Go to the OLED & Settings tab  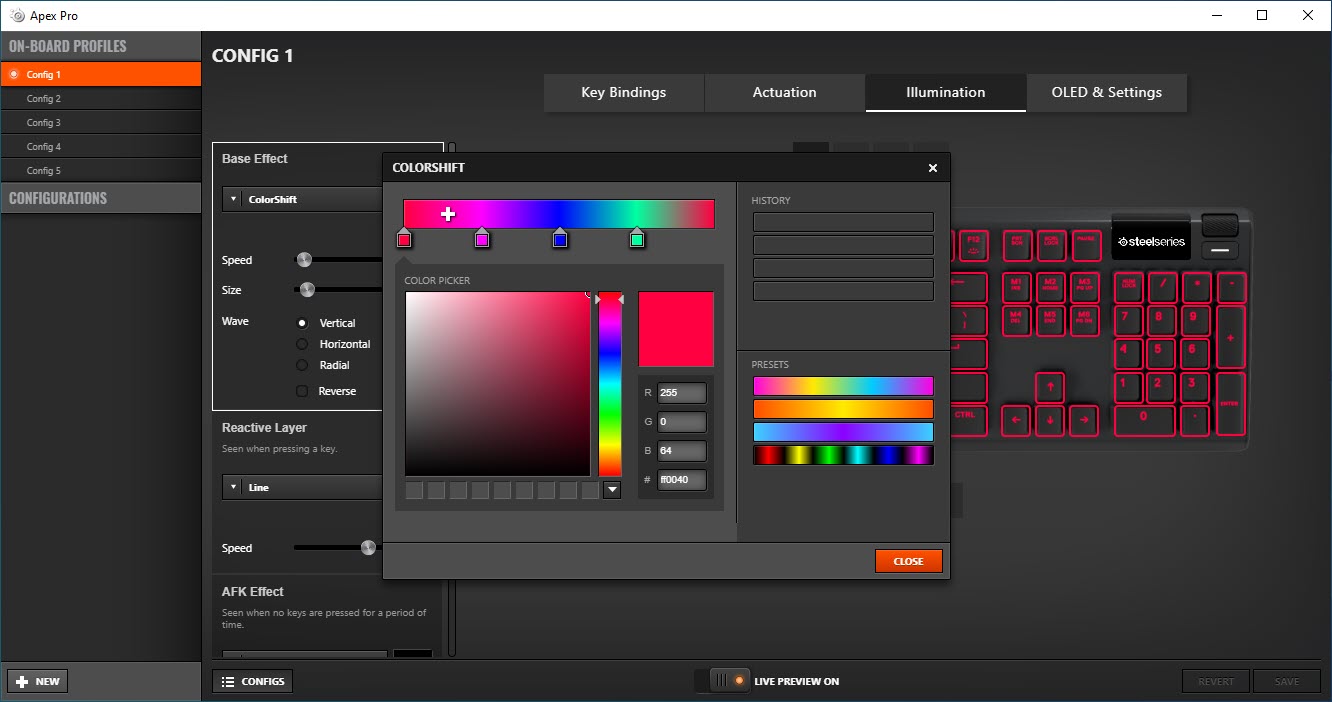1107,92
